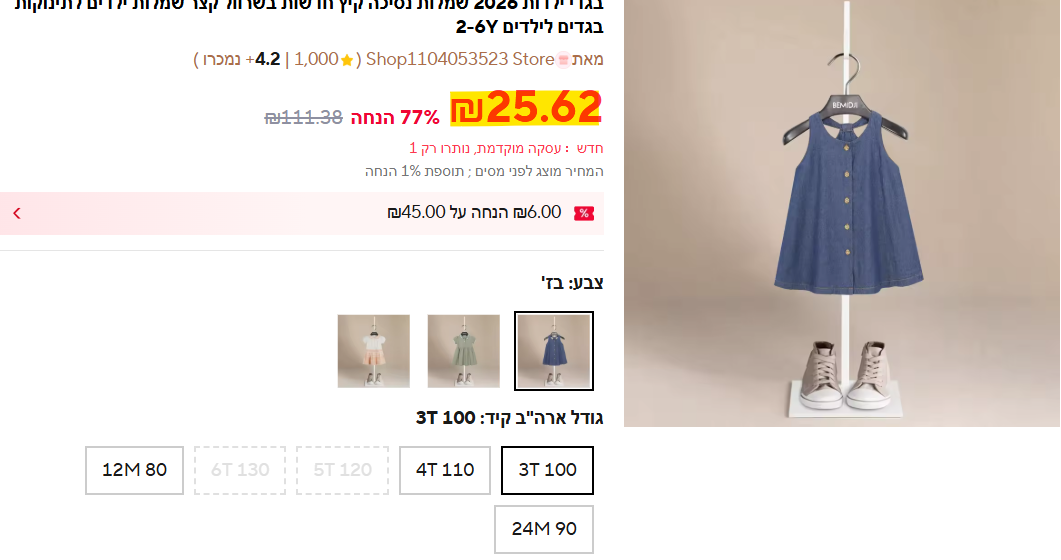The height and width of the screenshot is (560, 1061).
Task: Choose size 4T 110
Action: click(x=445, y=470)
